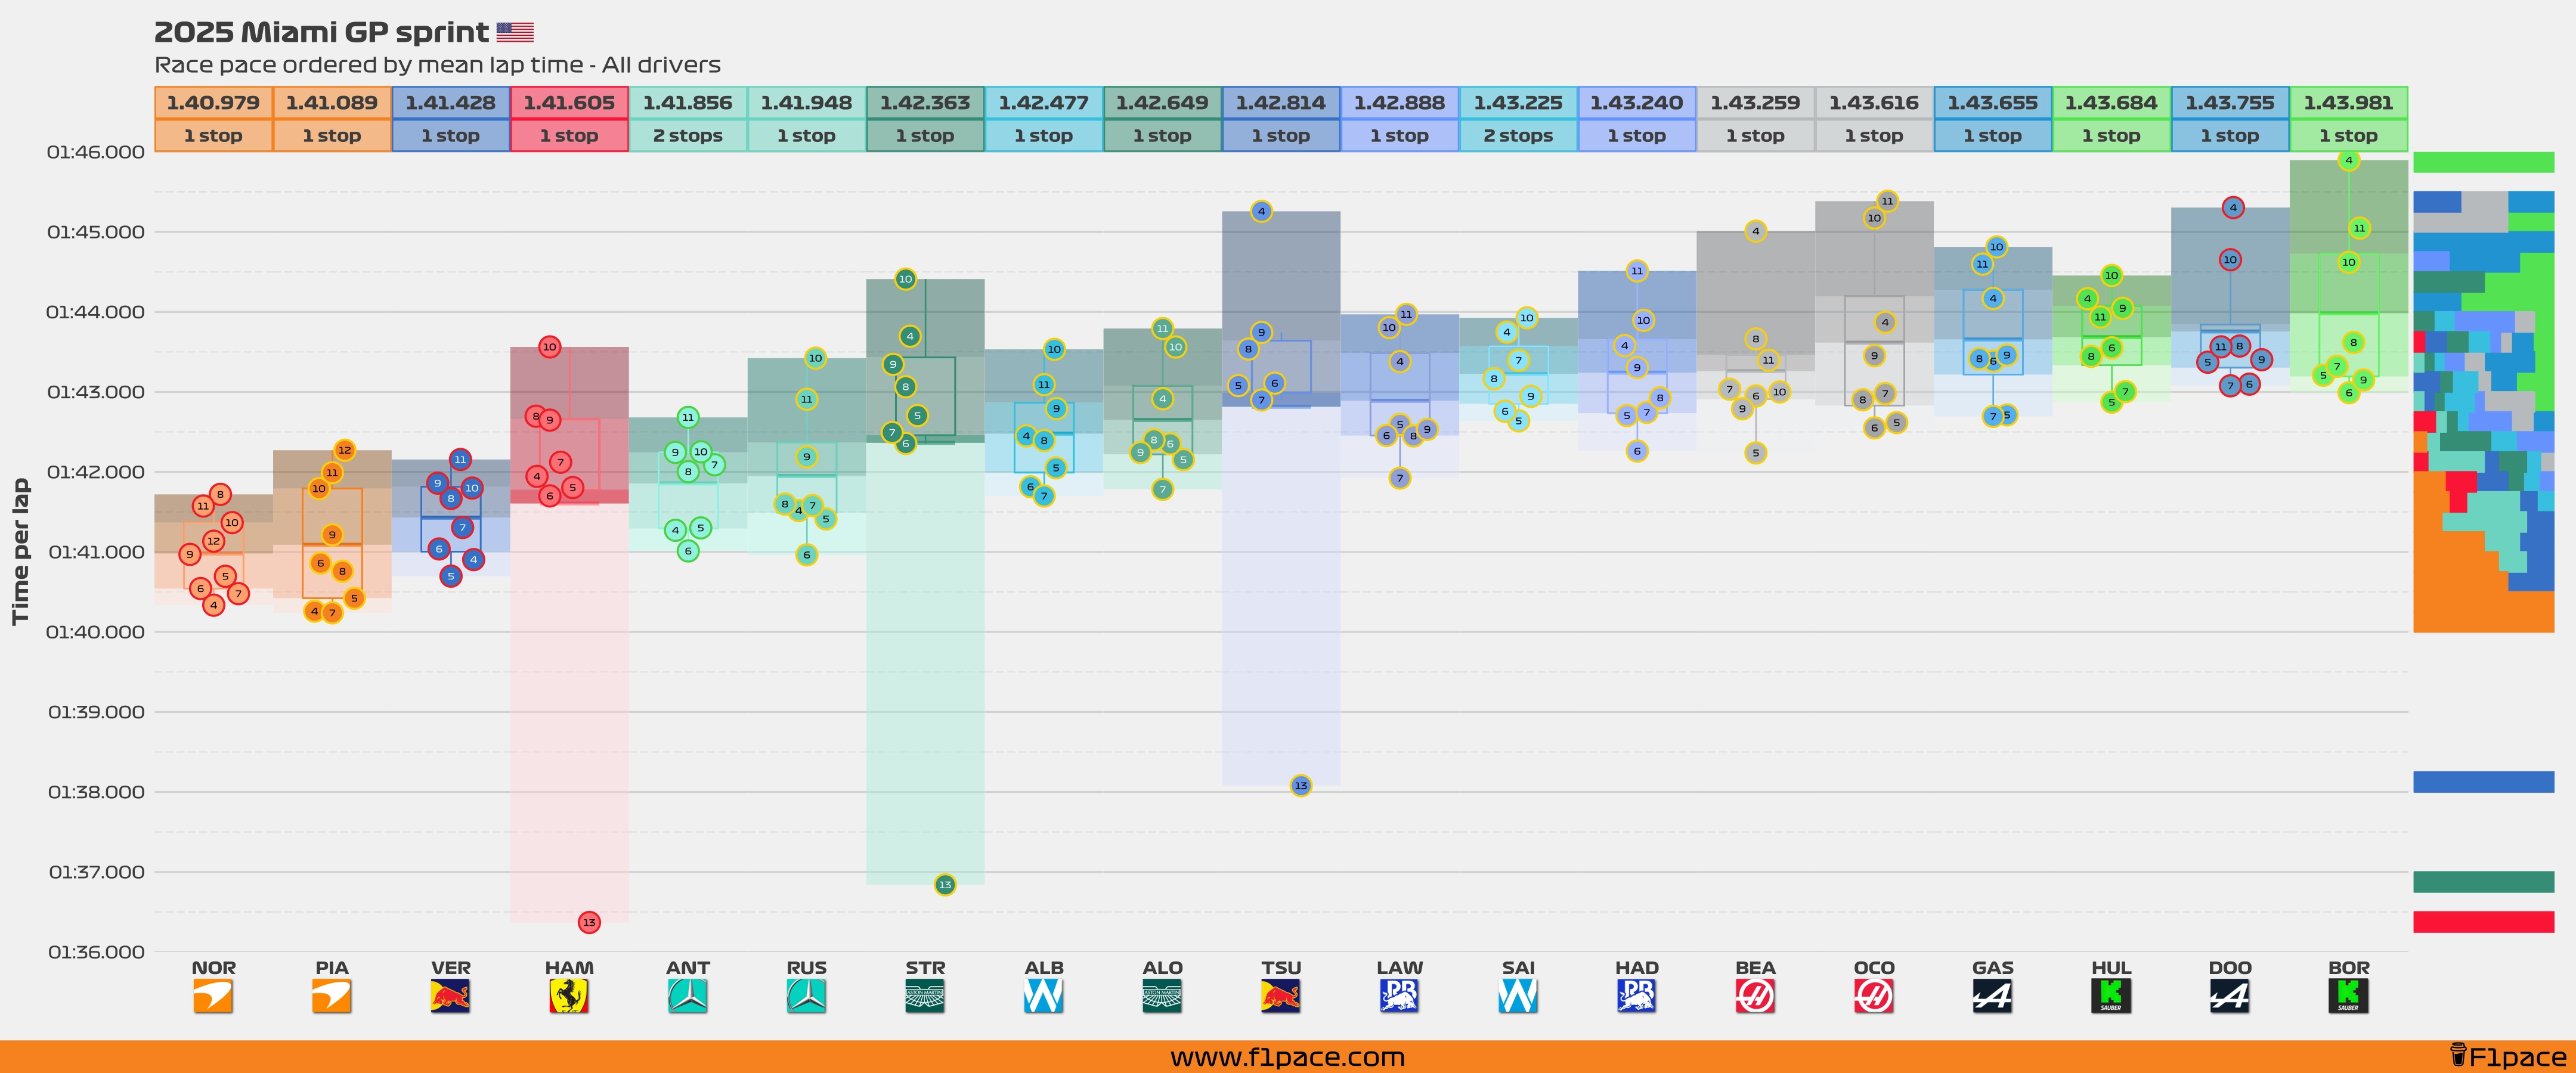Click the Sauber logo under HUL
The height and width of the screenshot is (1073, 2576).
pyautogui.click(x=2111, y=996)
